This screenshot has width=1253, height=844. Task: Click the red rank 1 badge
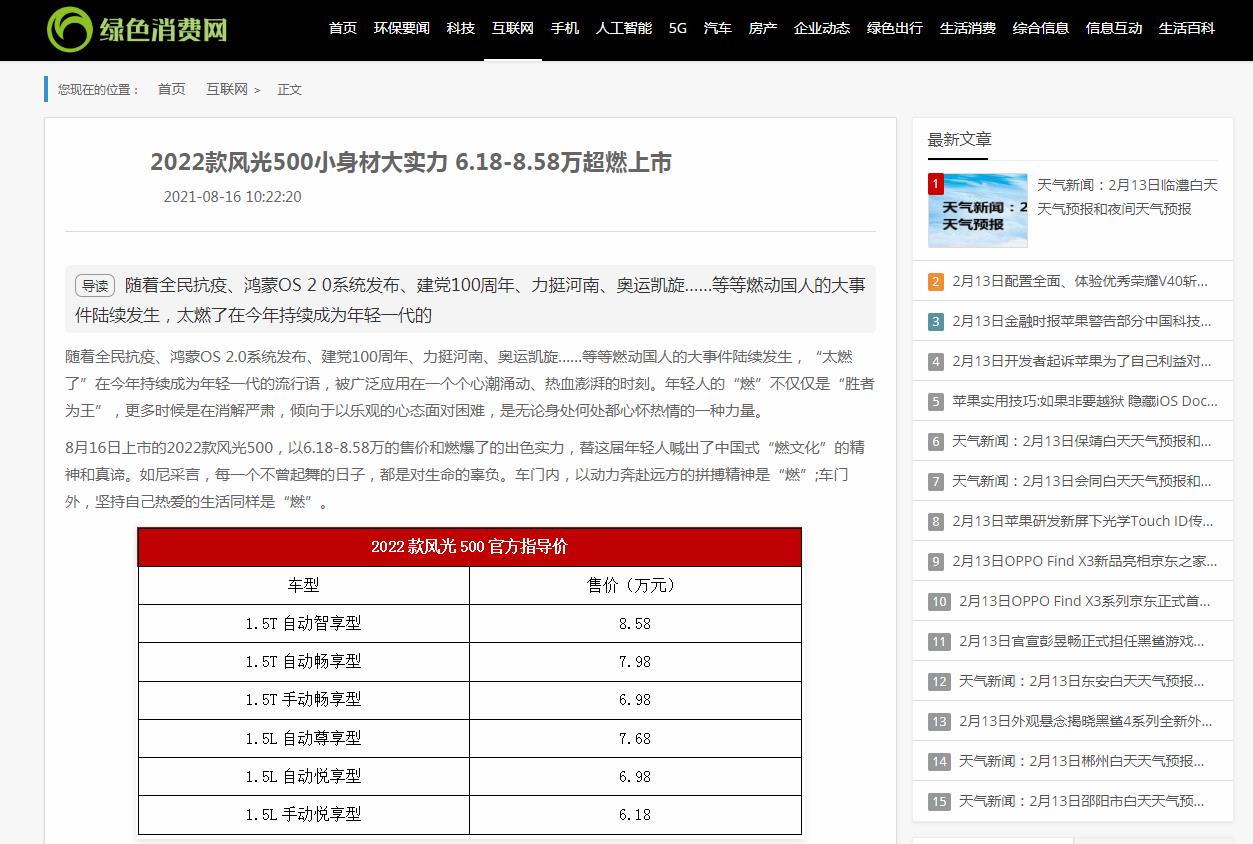pyautogui.click(x=935, y=183)
